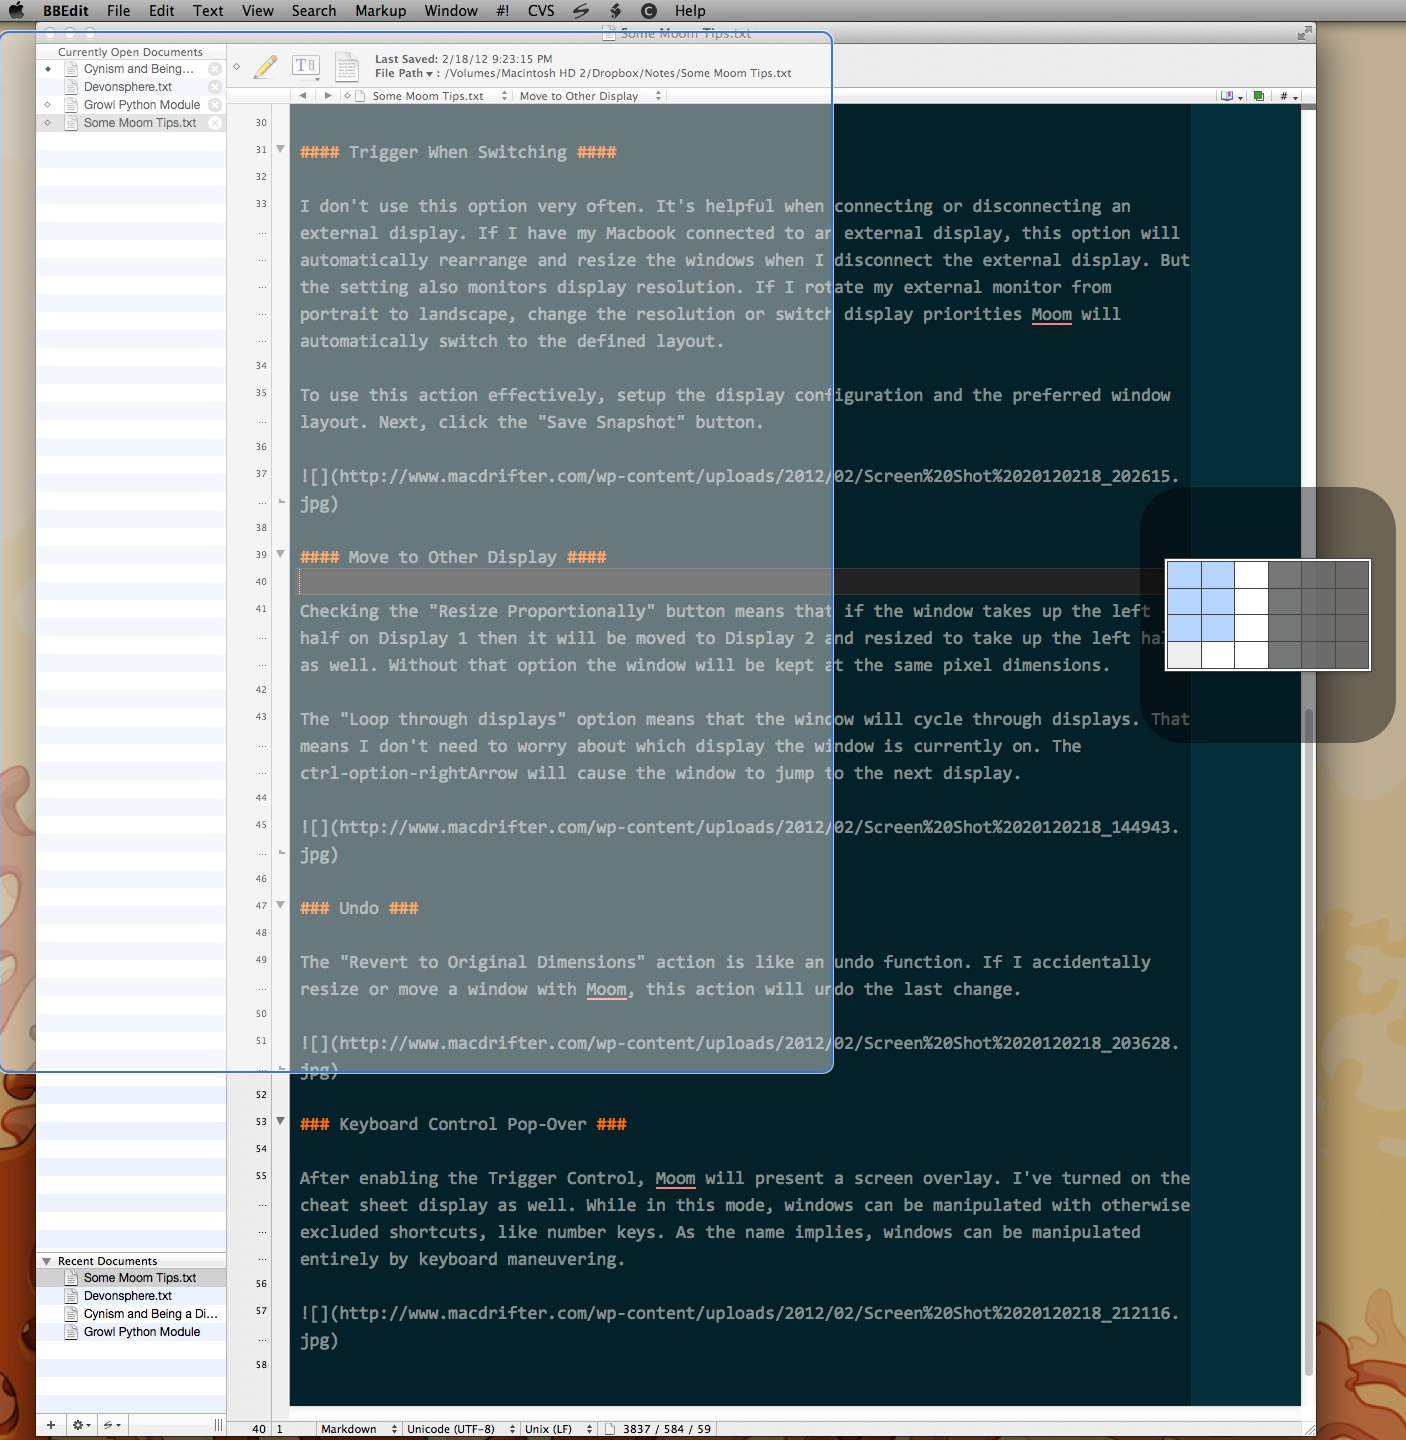Click the vertical scrollbar thumb
Viewport: 1406px width, 1440px height.
(1308, 1042)
